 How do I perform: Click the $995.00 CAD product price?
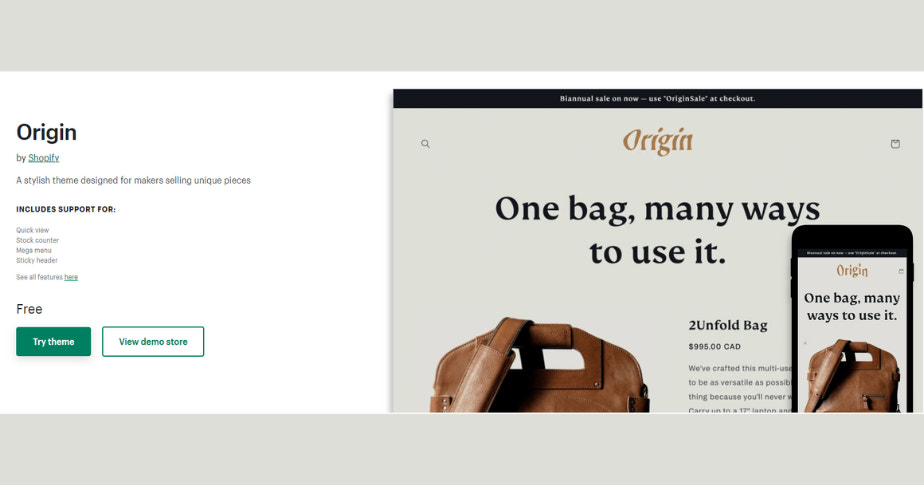click(x=715, y=346)
